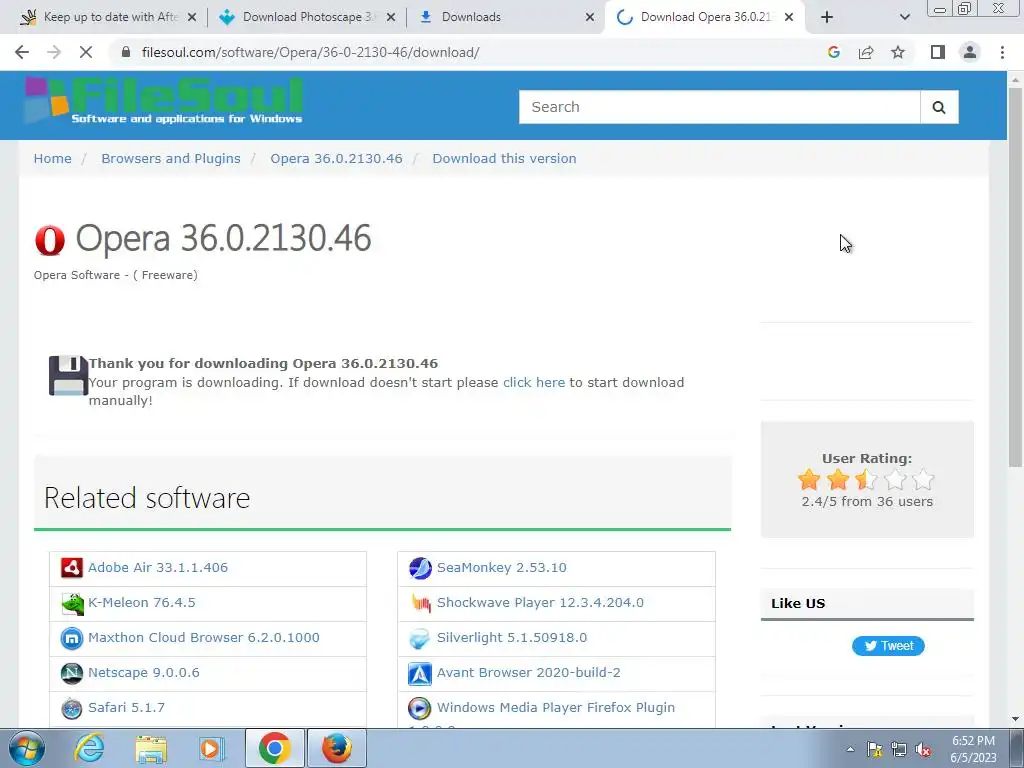Click the floppy disk download icon

point(68,376)
